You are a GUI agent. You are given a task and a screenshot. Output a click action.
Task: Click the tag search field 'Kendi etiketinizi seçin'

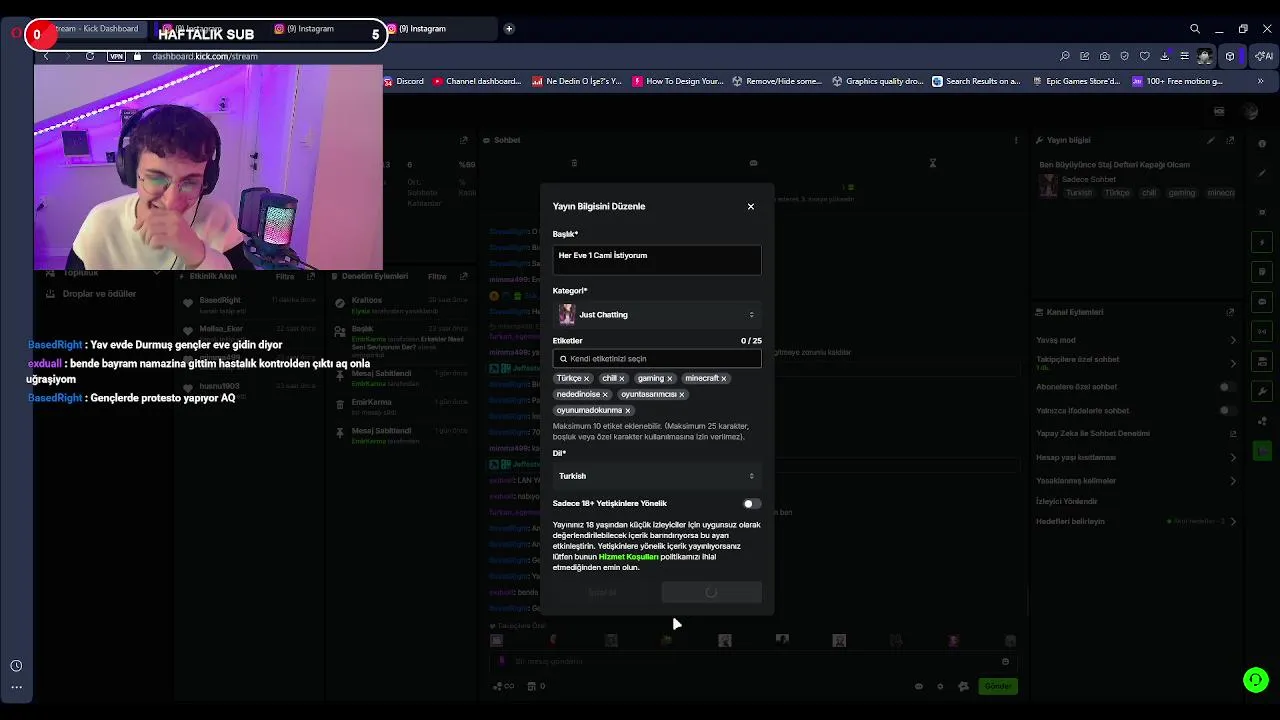click(x=657, y=358)
